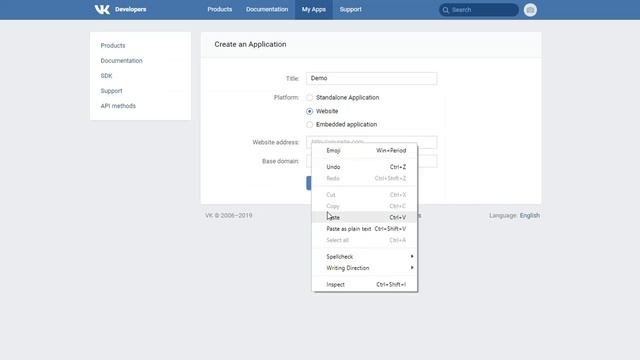Expand the Writing Direction submenu
The width and height of the screenshot is (640, 360).
(364, 268)
